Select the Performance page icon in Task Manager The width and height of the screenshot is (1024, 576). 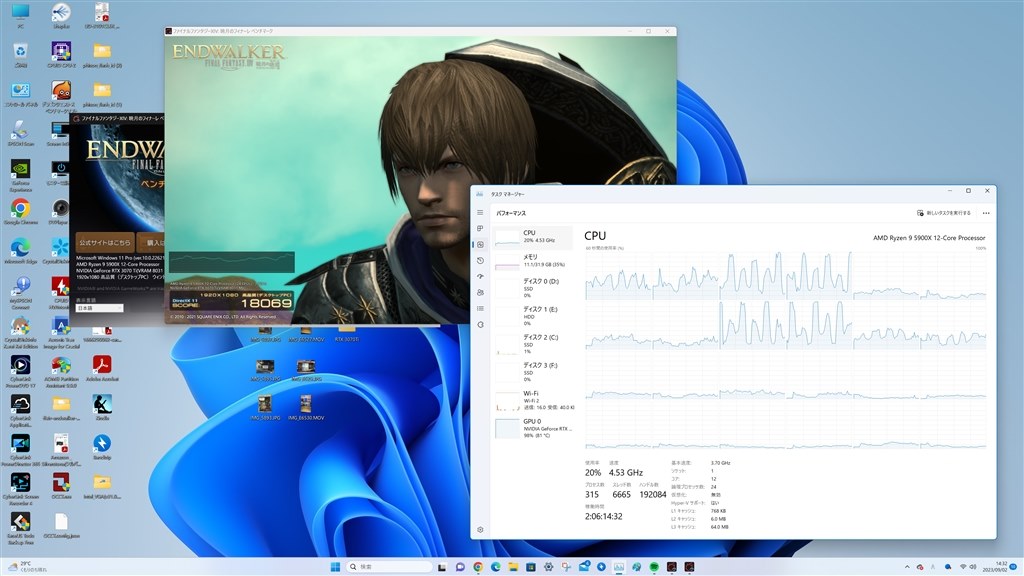point(480,244)
